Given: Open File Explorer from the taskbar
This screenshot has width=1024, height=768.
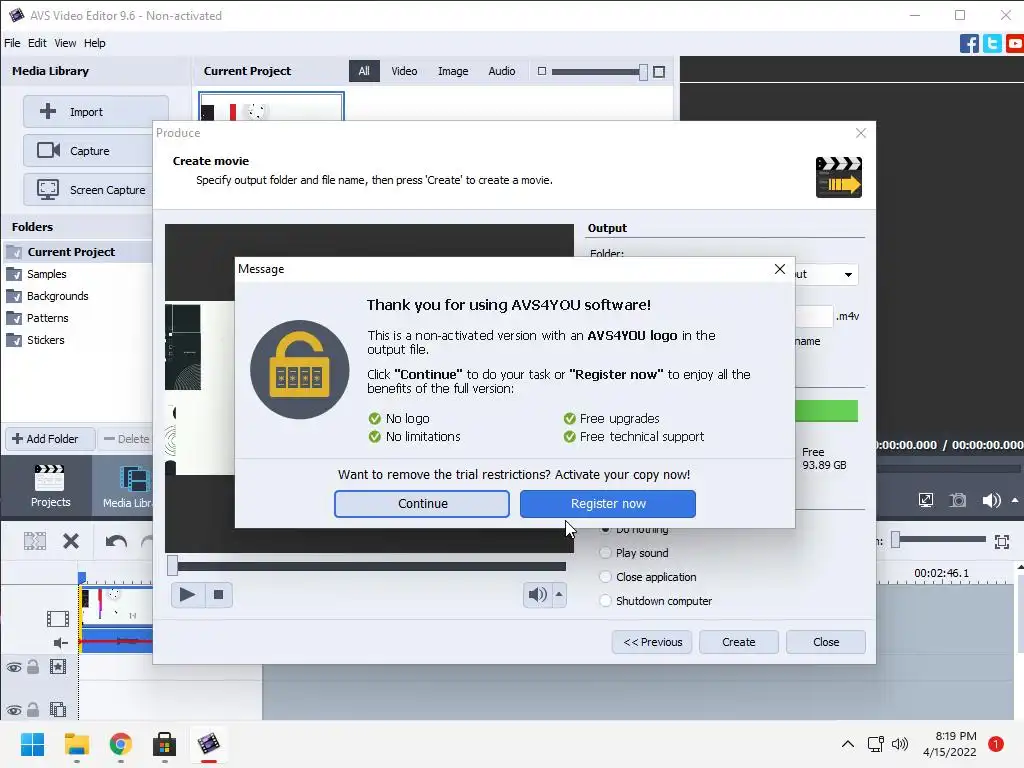Looking at the screenshot, I should pyautogui.click(x=76, y=744).
